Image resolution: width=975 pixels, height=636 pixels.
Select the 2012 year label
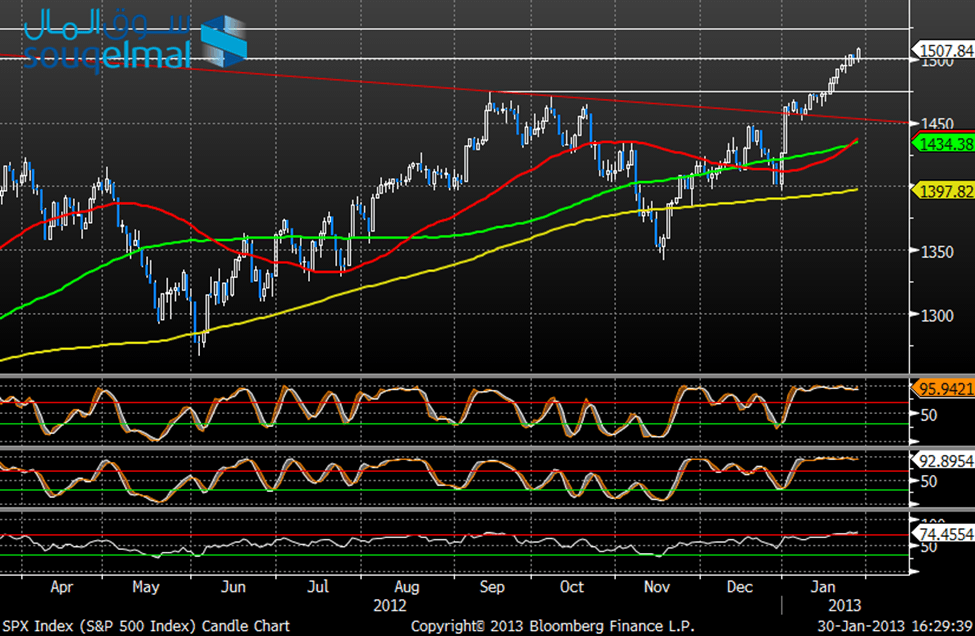pyautogui.click(x=392, y=606)
